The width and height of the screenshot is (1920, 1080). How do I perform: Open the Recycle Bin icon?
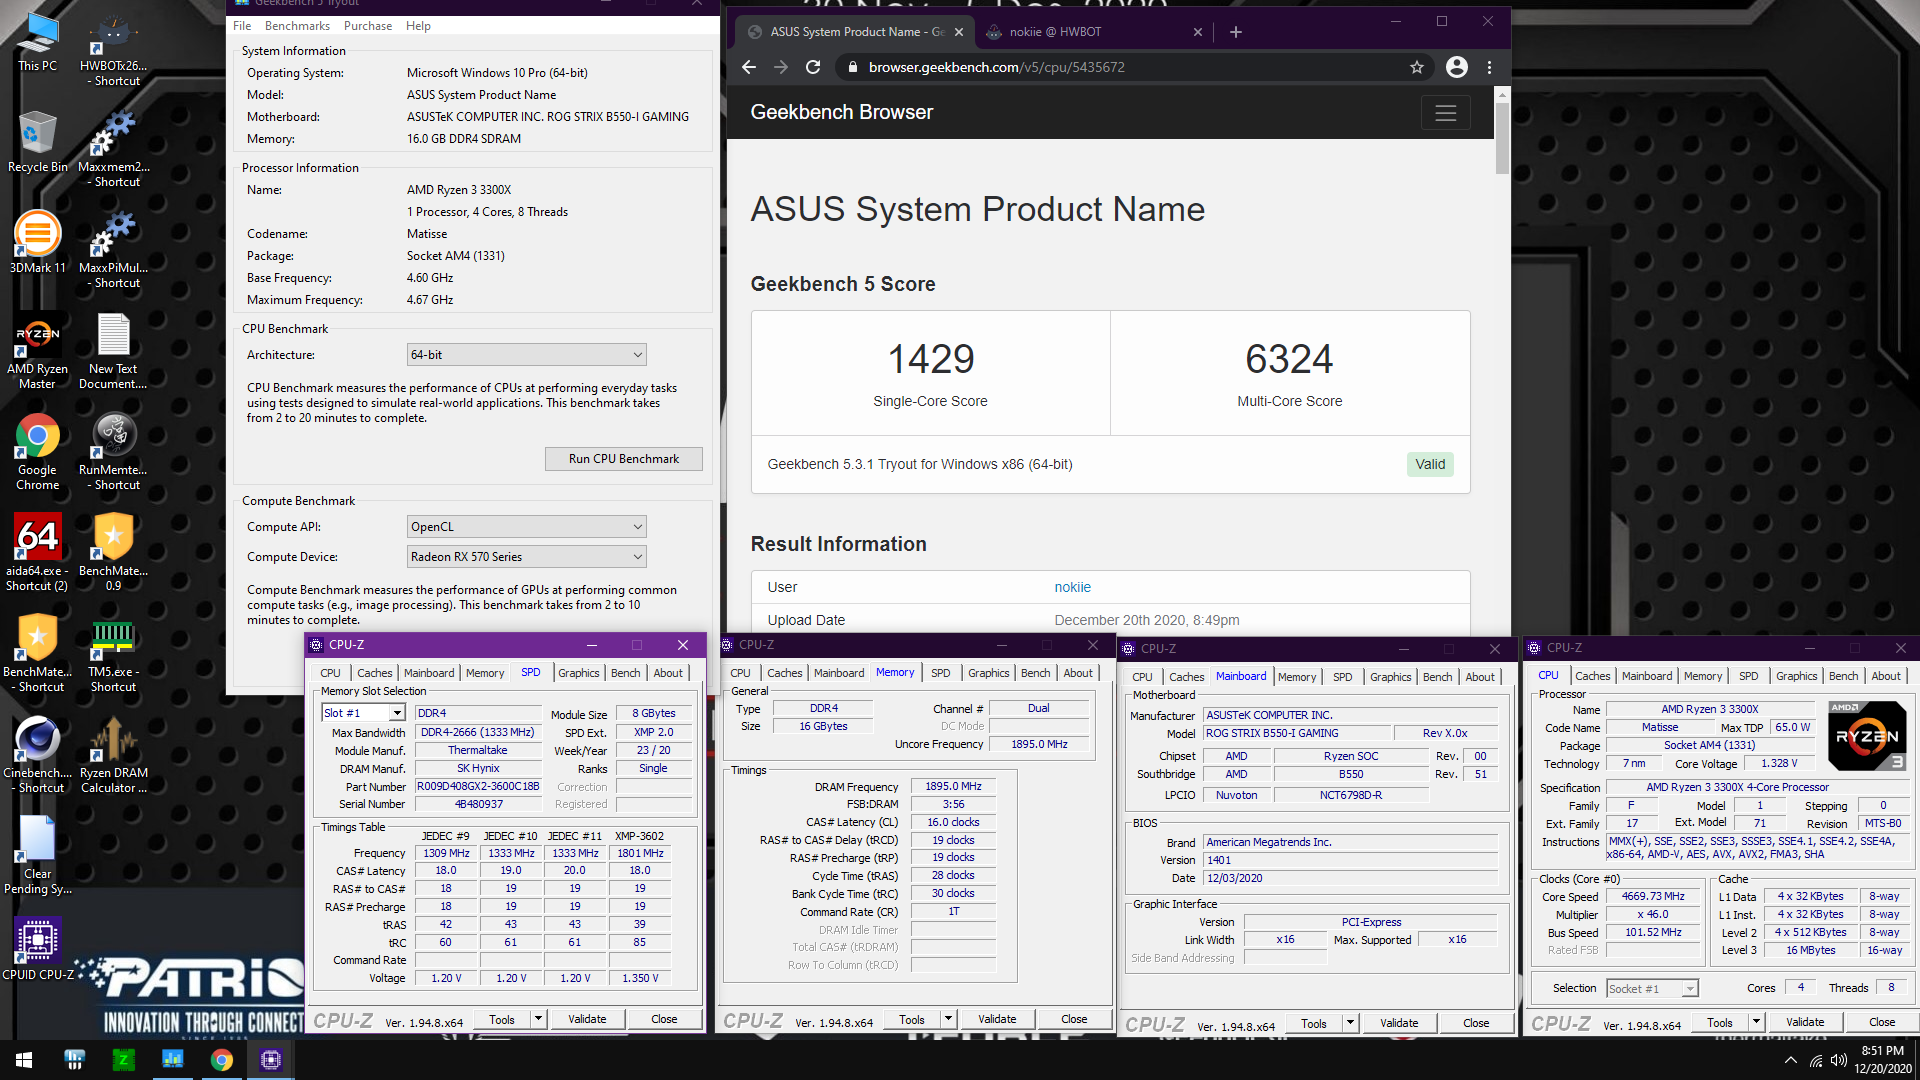(x=38, y=142)
